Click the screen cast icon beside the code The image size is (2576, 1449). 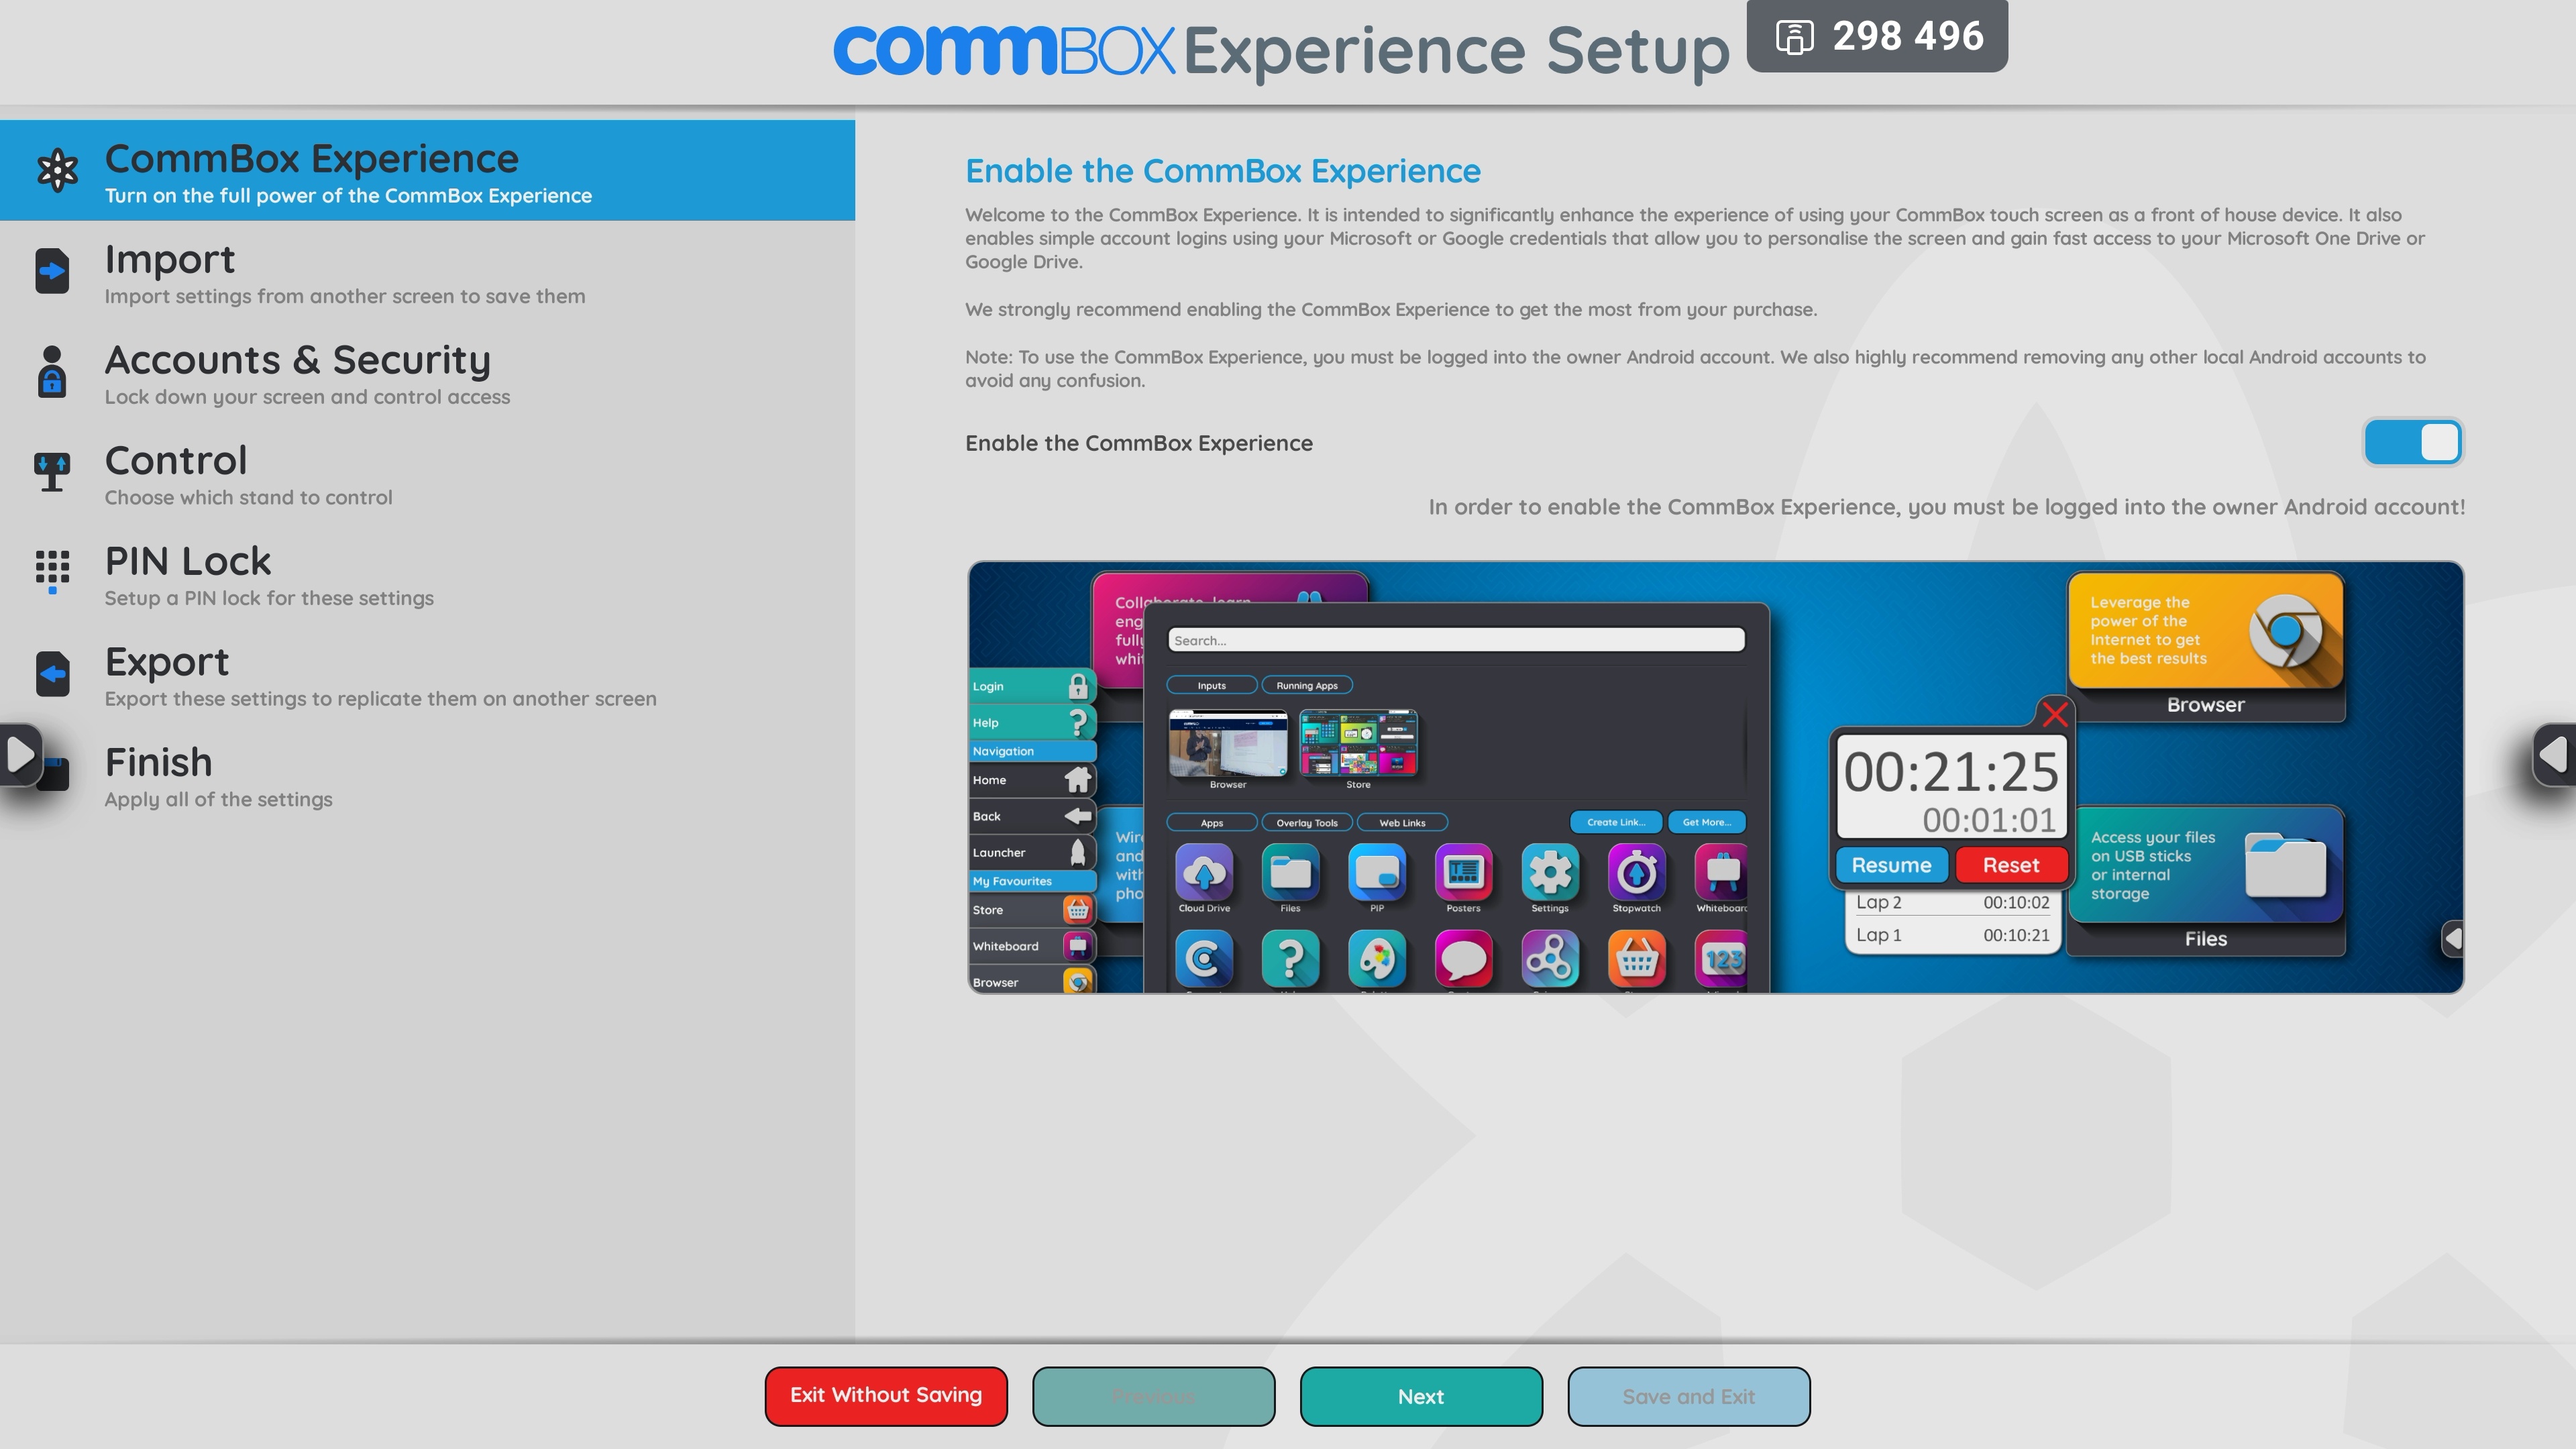pyautogui.click(x=1794, y=37)
